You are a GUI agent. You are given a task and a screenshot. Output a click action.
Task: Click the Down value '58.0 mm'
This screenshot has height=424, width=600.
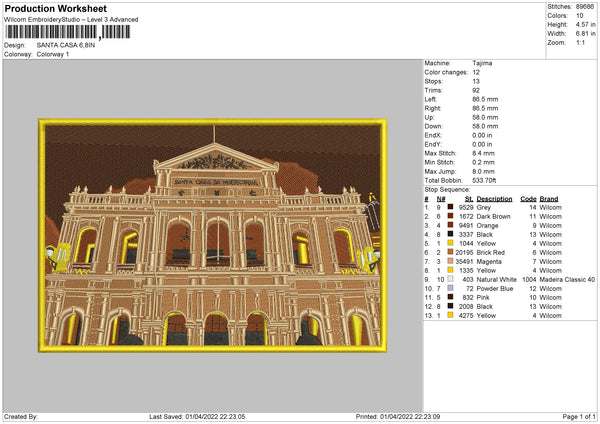485,126
